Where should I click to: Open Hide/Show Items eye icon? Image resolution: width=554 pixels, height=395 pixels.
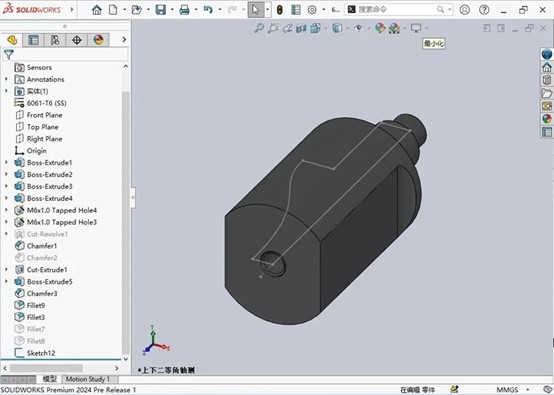359,28
